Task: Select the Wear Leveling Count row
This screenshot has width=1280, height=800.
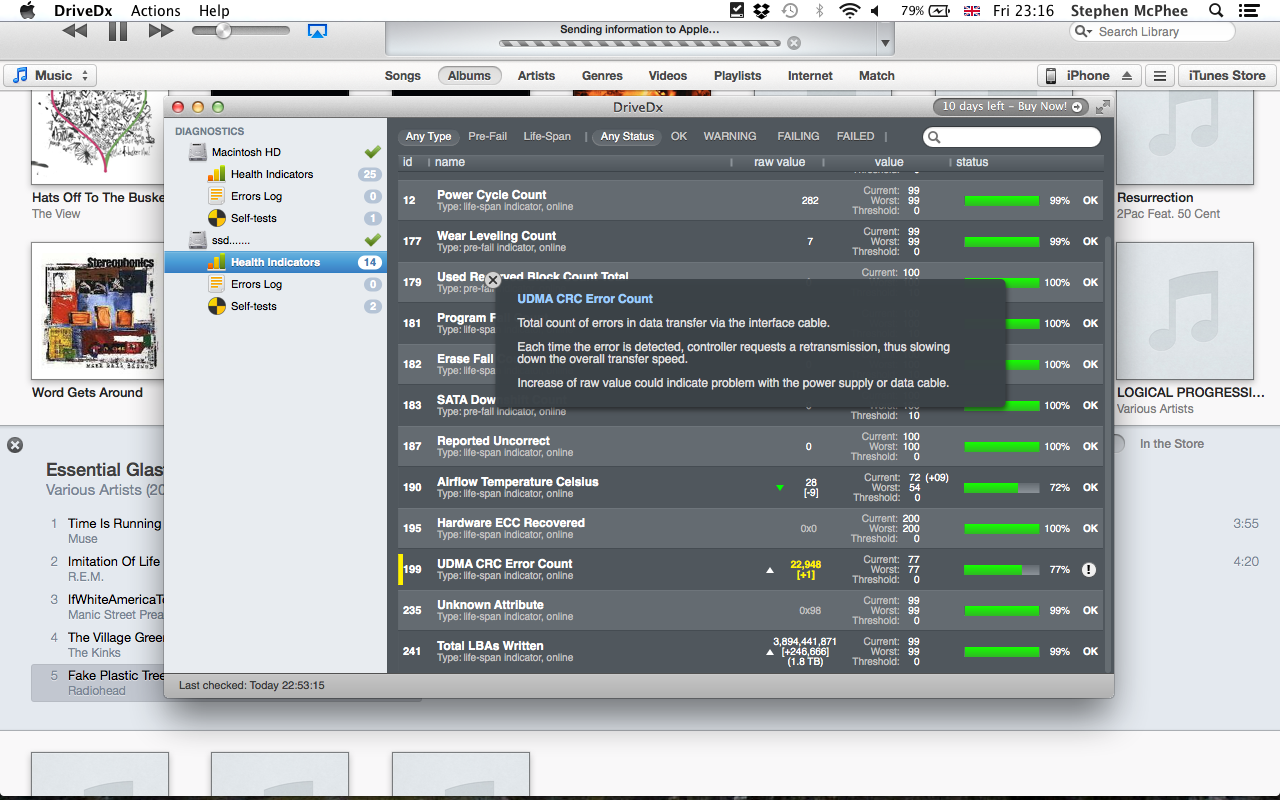Action: [x=750, y=241]
